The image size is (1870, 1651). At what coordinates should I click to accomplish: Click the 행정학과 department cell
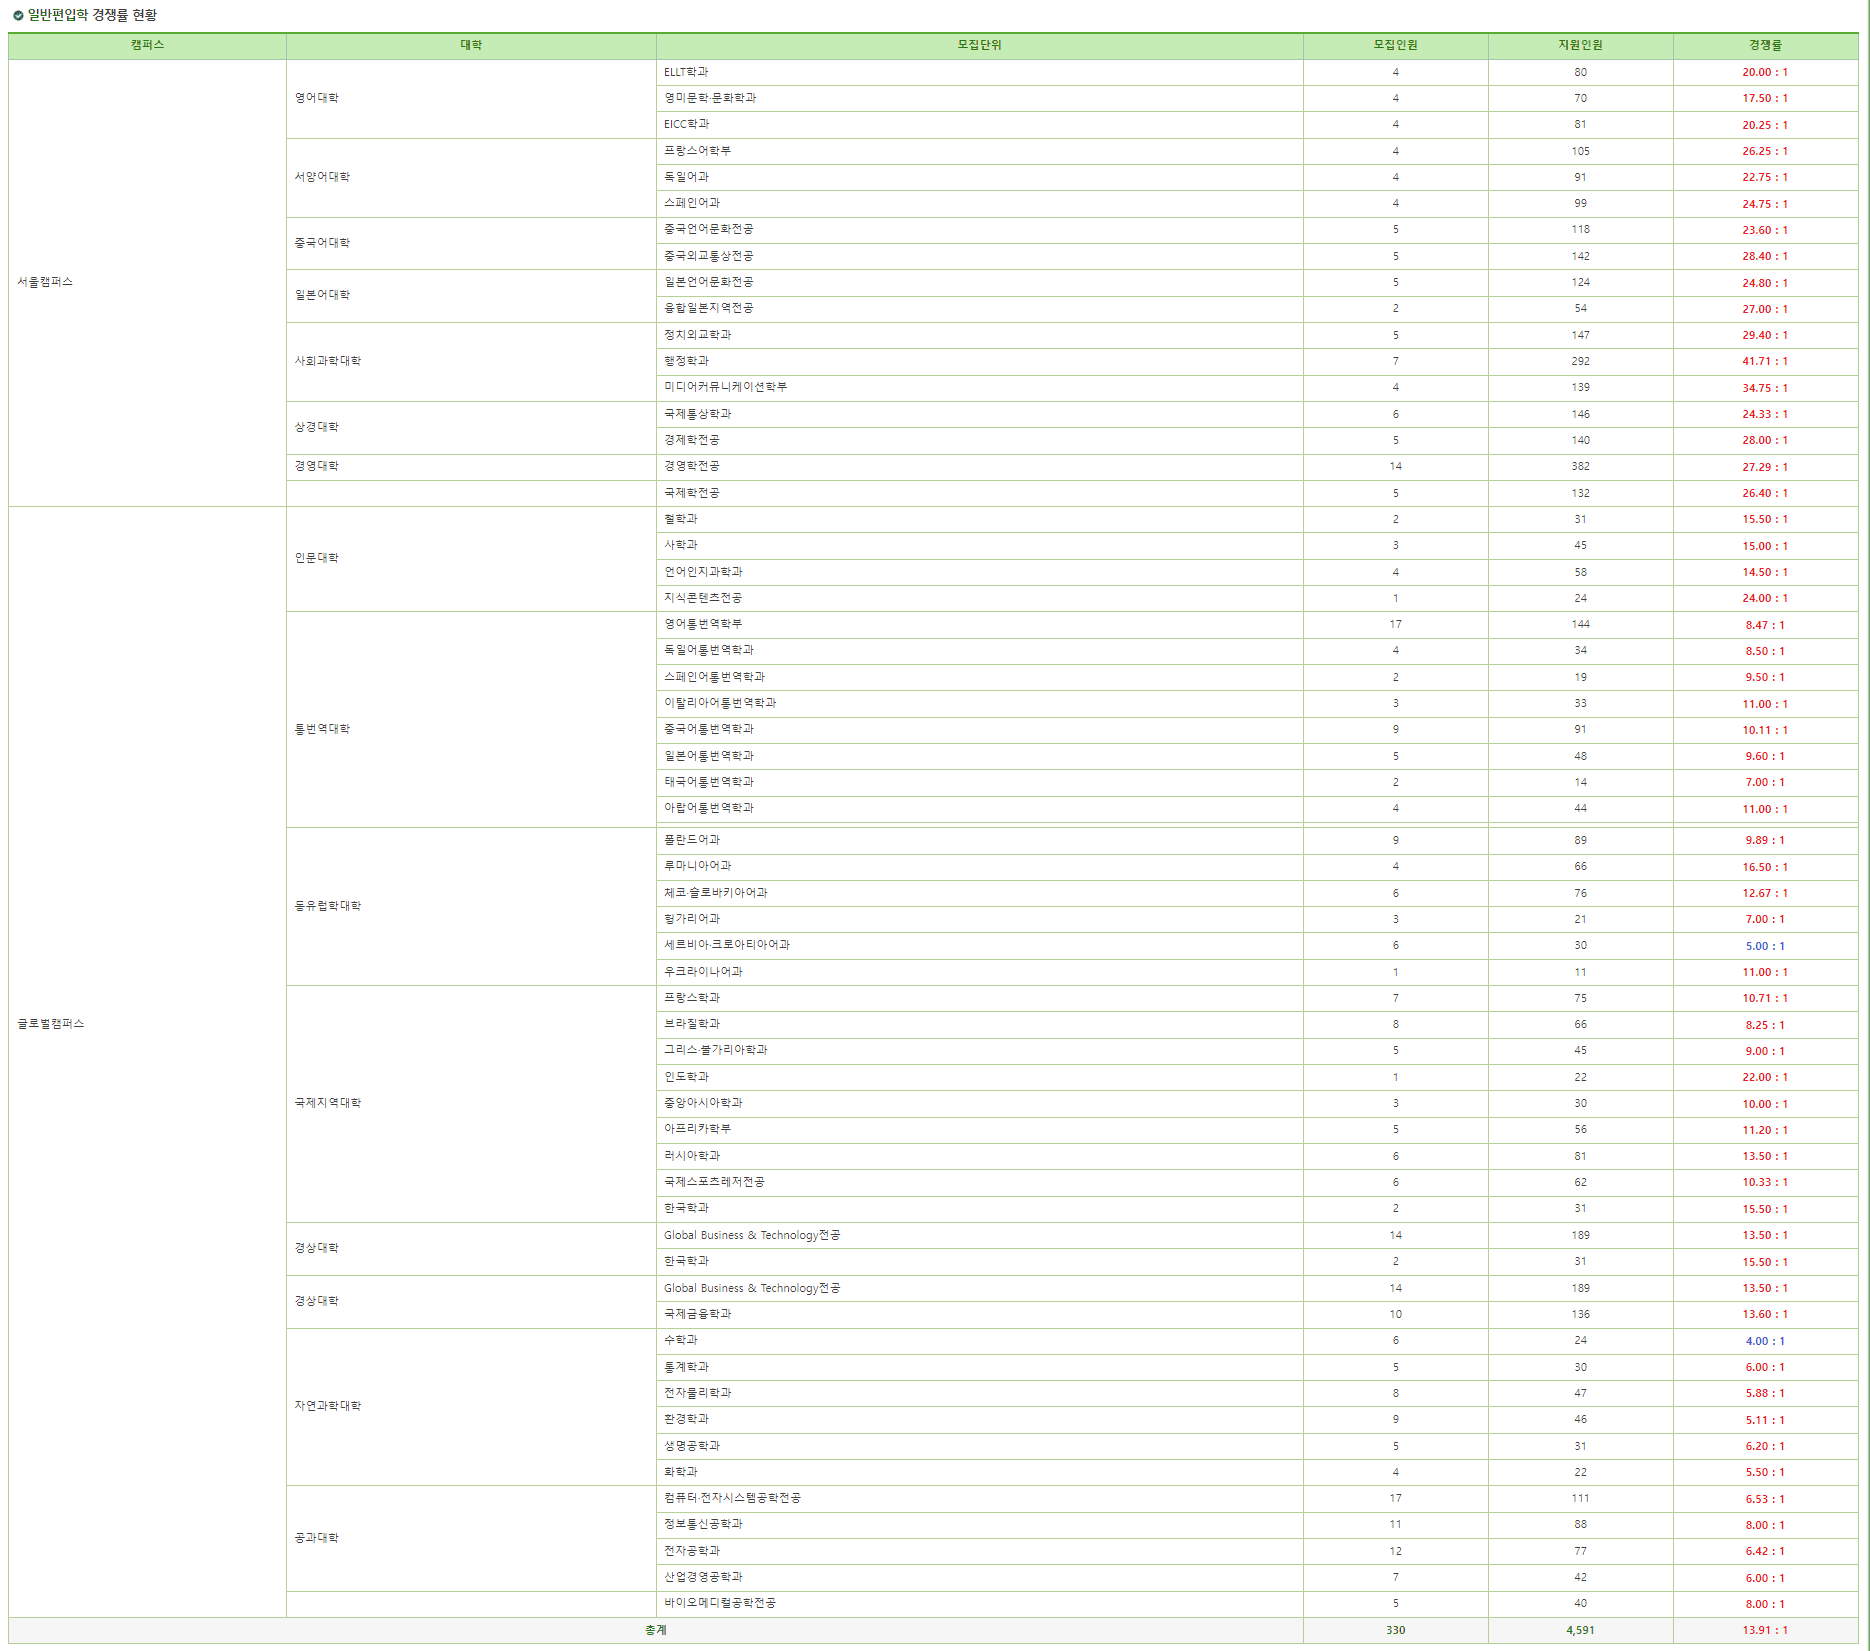pos(979,361)
